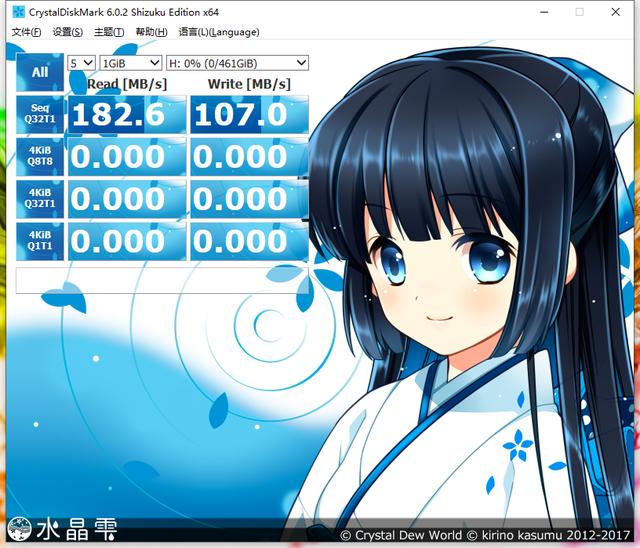Open the 语言(L)(Language) menu
Image resolution: width=640 pixels, height=548 pixels.
pyautogui.click(x=219, y=32)
